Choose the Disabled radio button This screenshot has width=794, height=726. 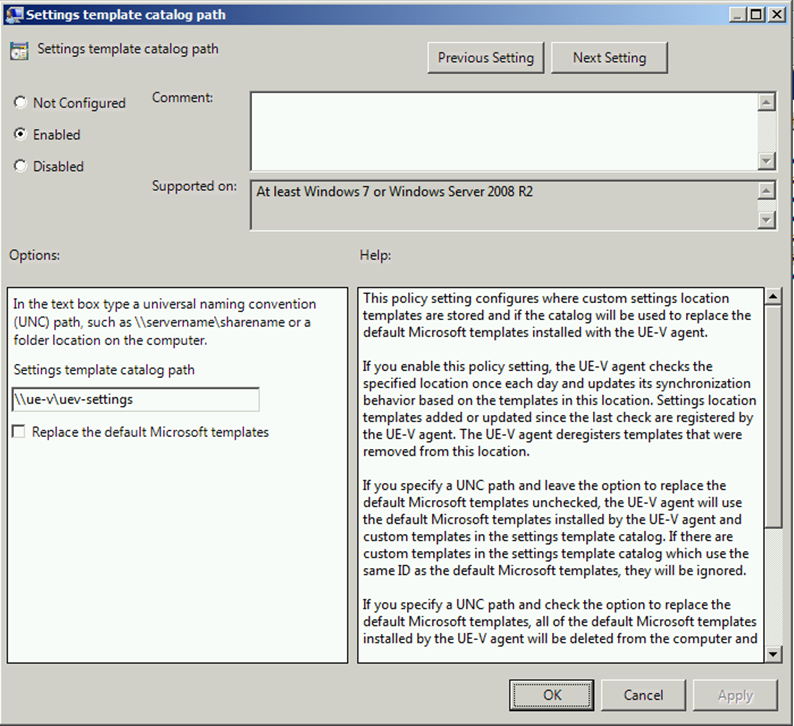(x=21, y=167)
